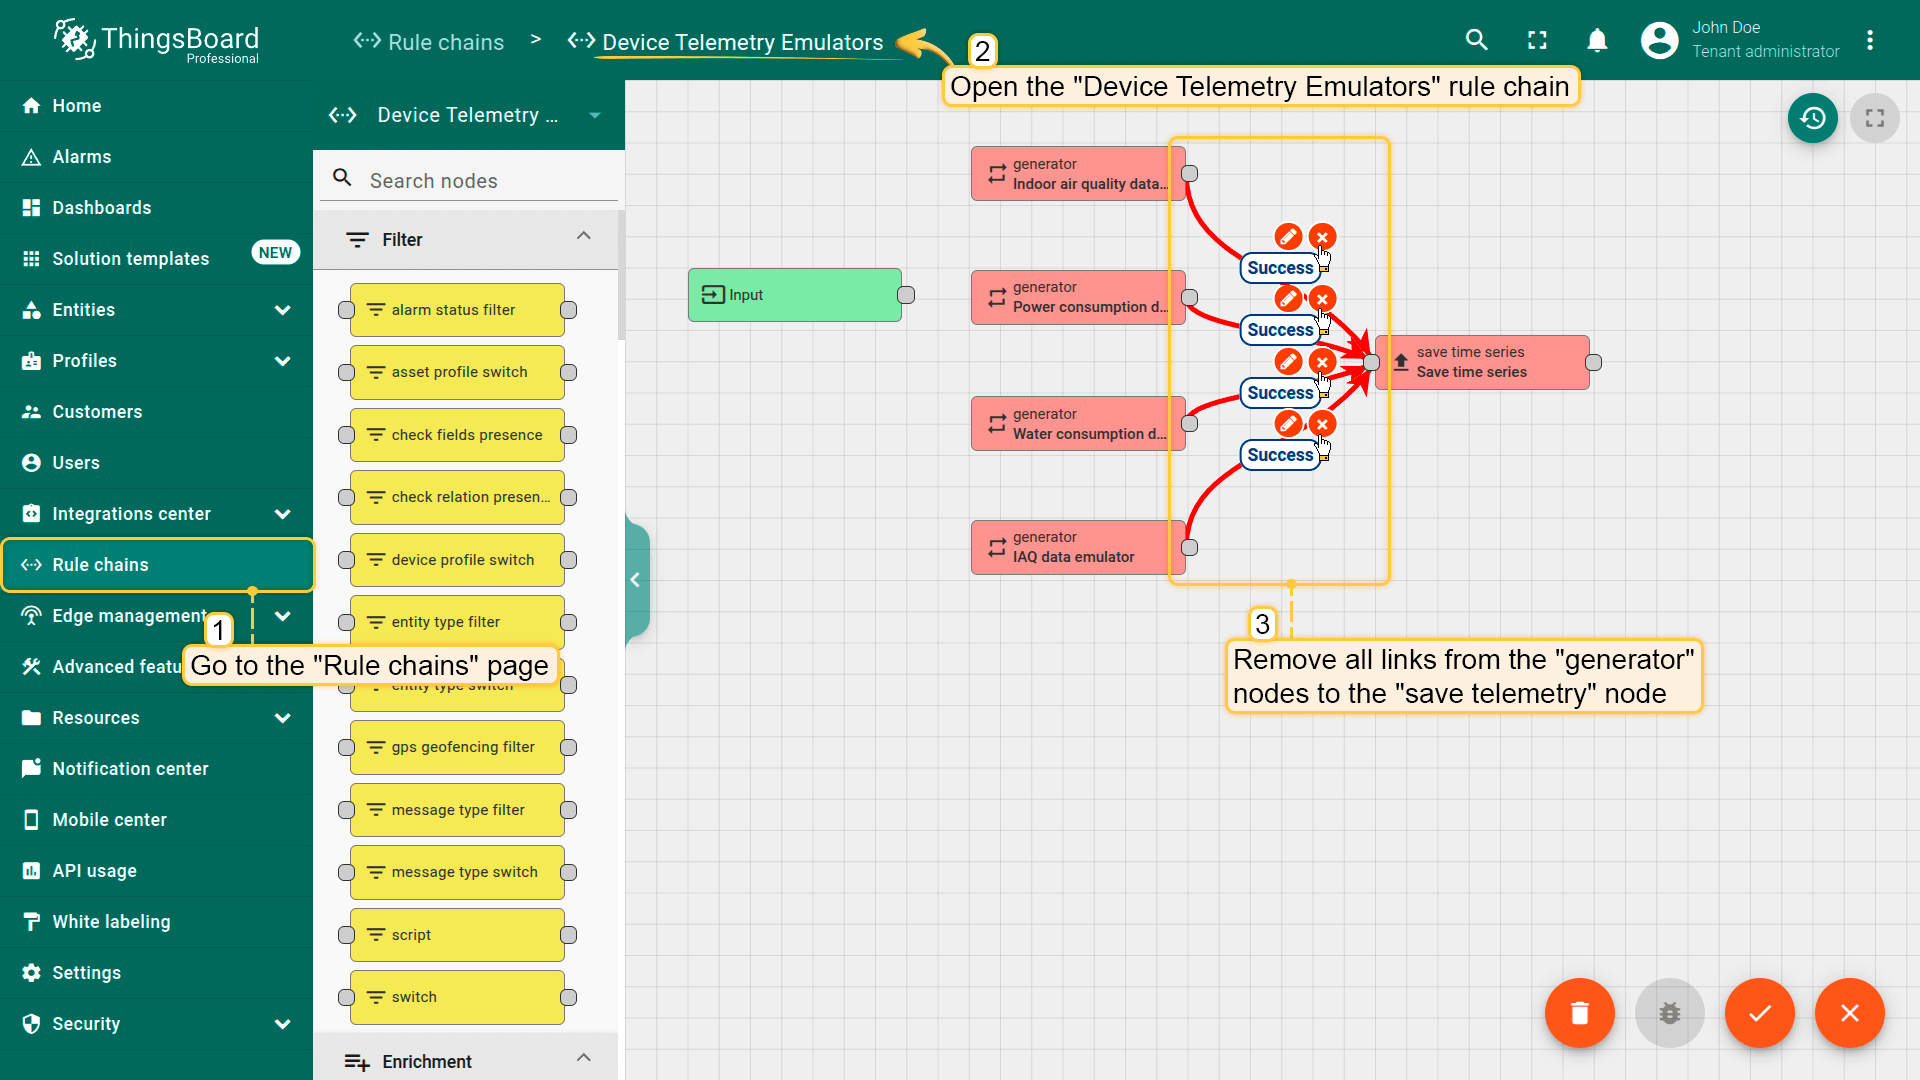Open Dashboards in the sidebar
The image size is (1920, 1080).
pyautogui.click(x=102, y=208)
